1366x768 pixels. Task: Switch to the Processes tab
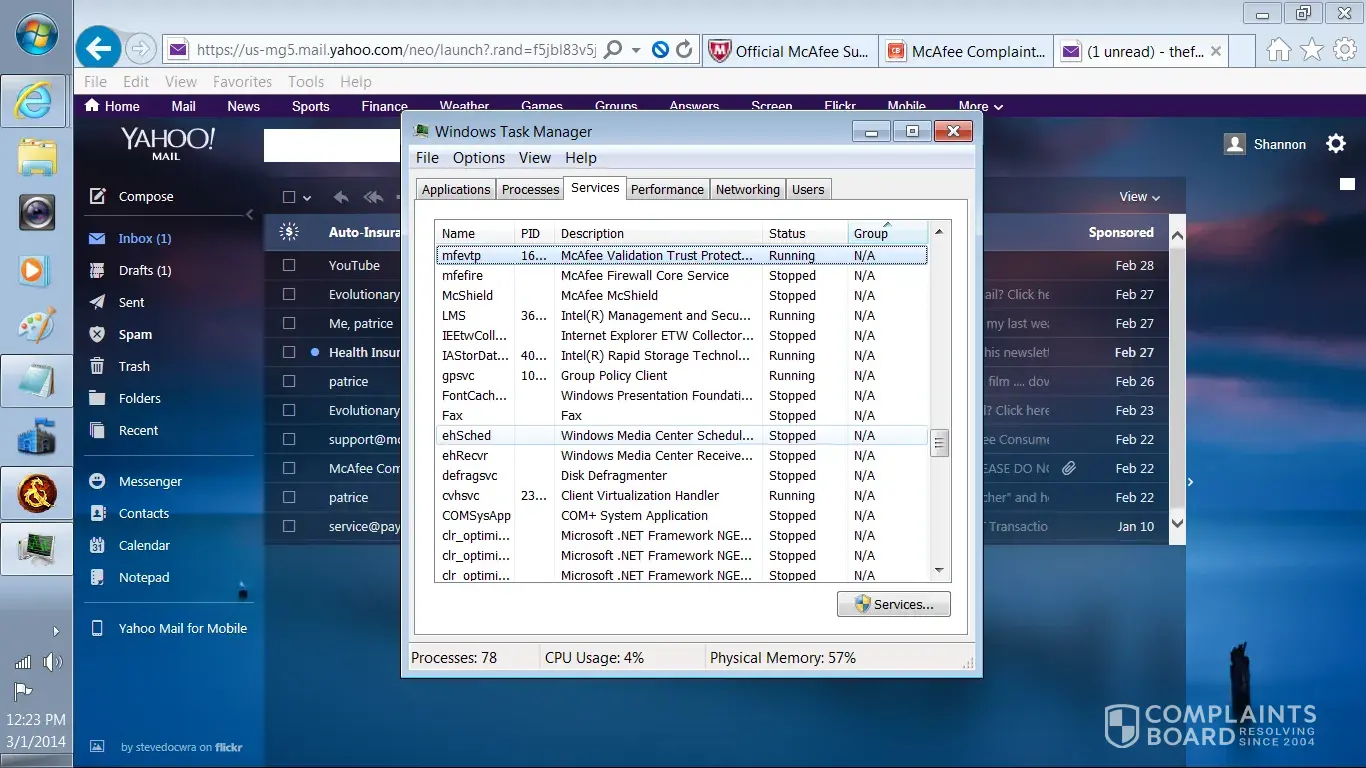(530, 190)
